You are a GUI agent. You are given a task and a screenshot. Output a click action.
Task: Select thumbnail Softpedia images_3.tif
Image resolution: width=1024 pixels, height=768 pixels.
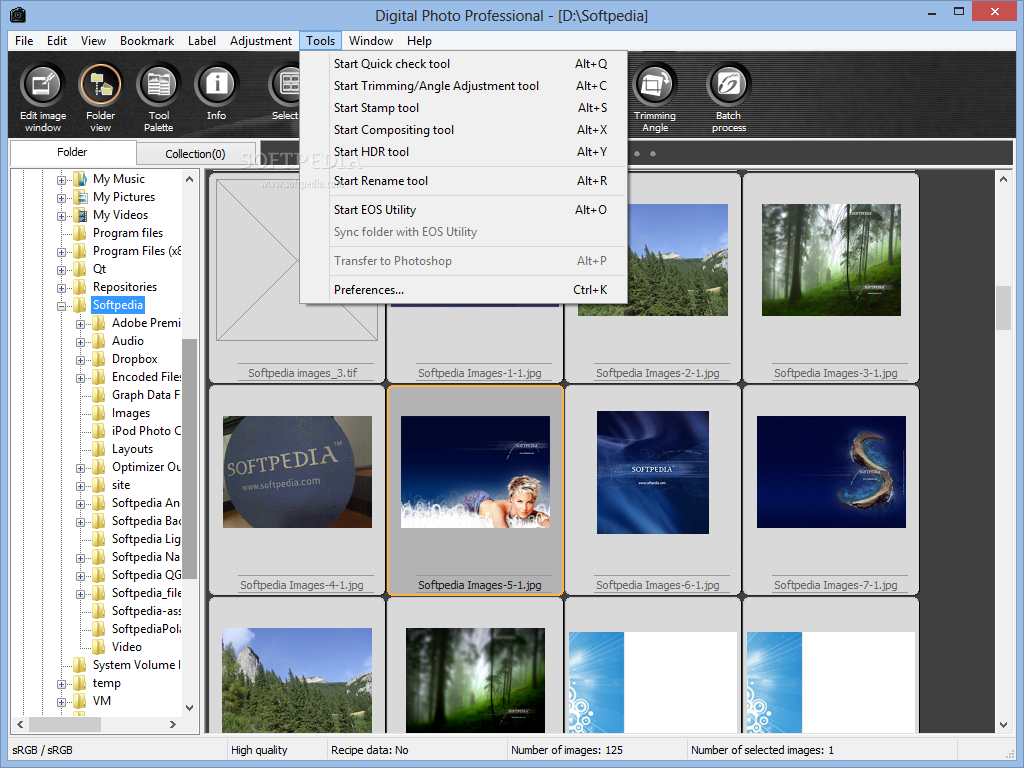[297, 278]
